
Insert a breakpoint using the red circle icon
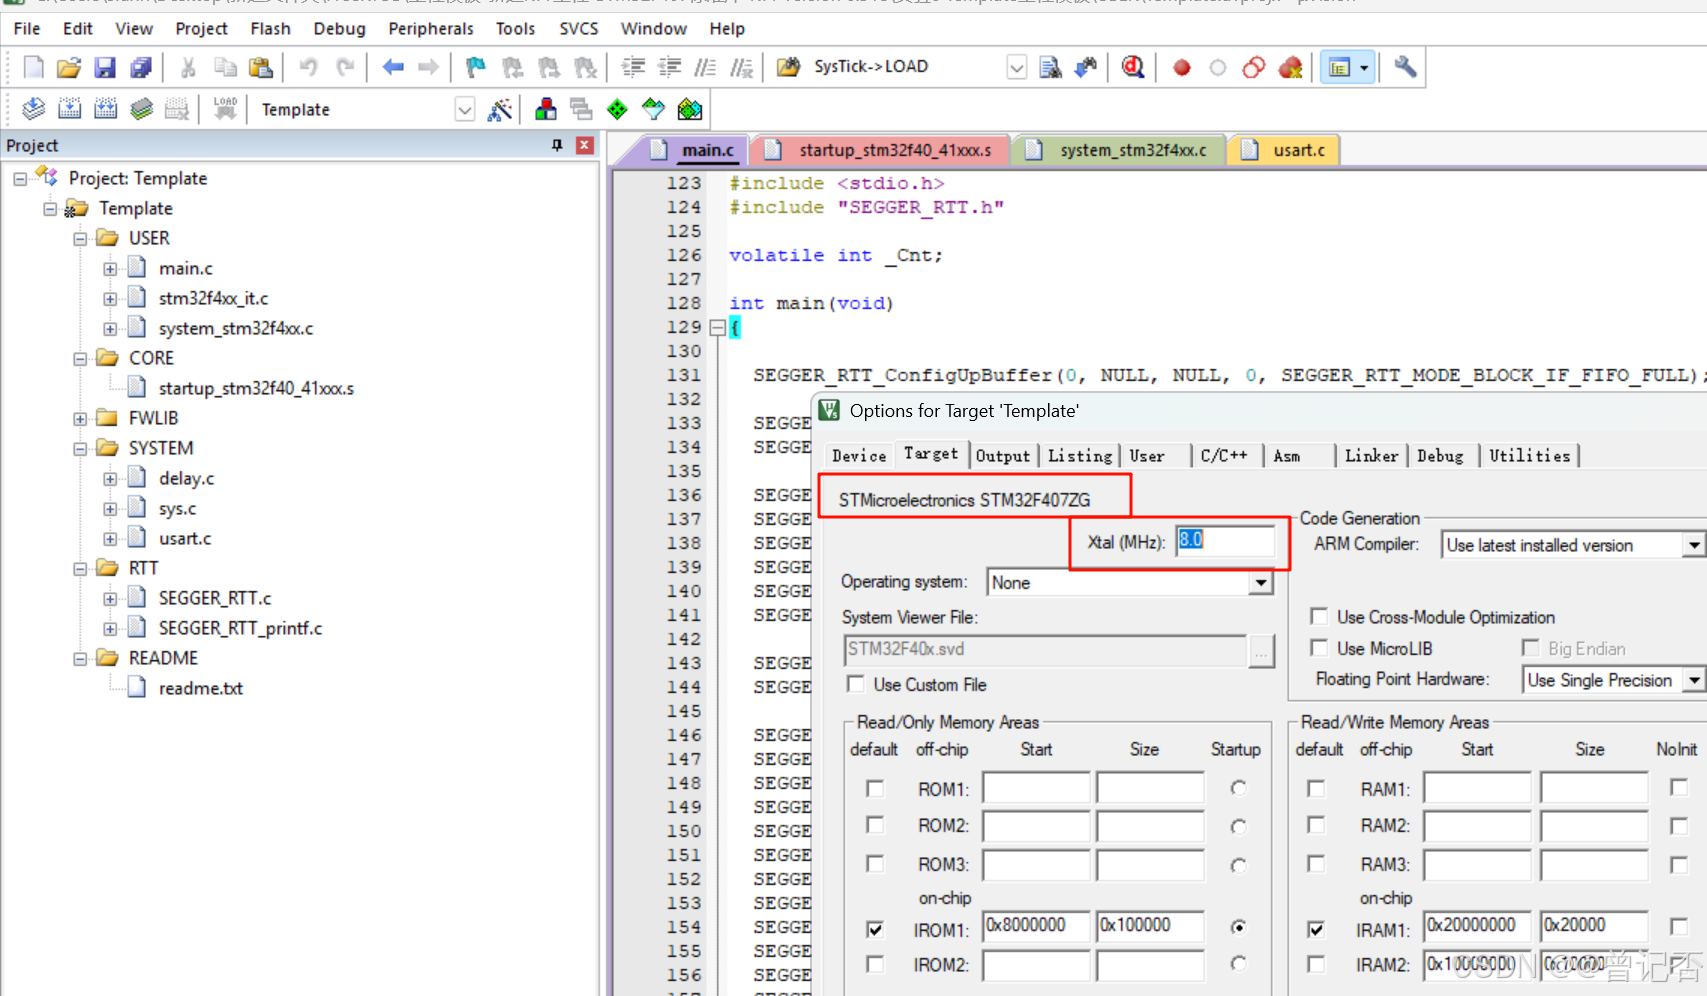tap(1182, 67)
